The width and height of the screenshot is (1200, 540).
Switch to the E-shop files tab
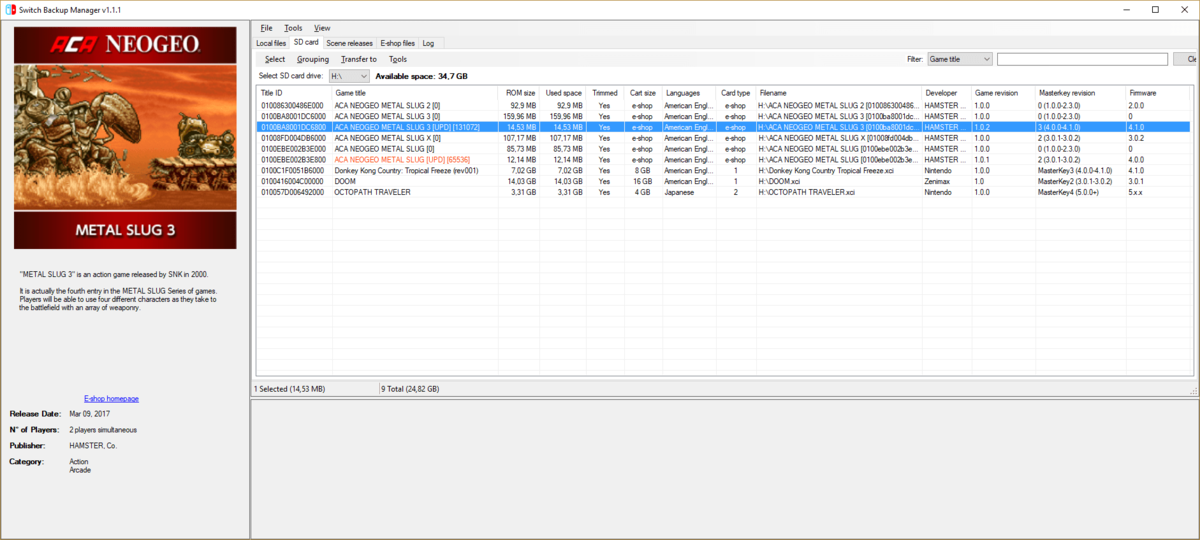pyautogui.click(x=397, y=43)
